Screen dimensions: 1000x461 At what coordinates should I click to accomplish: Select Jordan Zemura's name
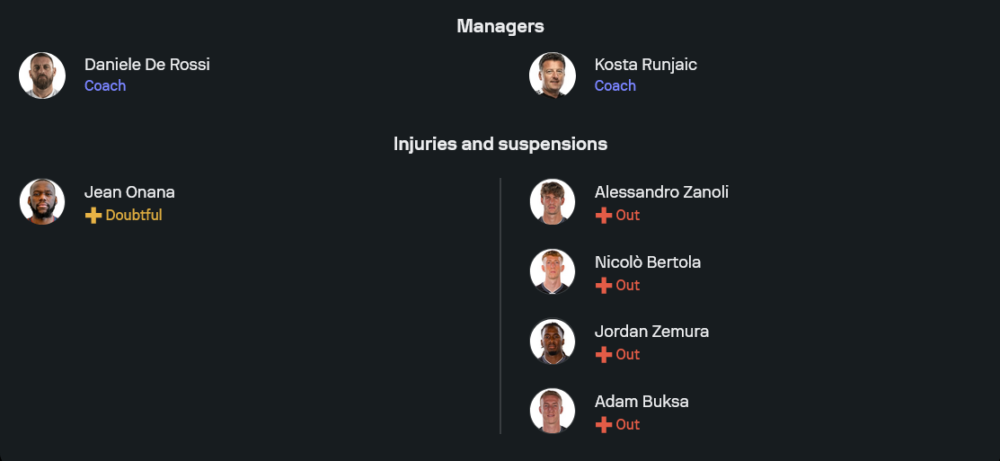click(651, 331)
